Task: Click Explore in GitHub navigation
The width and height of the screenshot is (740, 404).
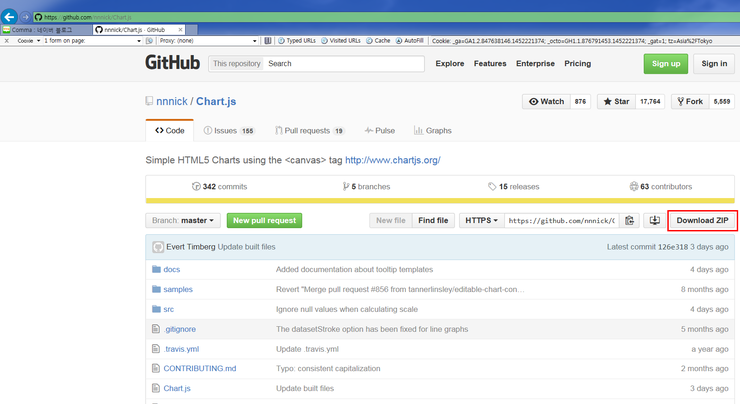Action: point(450,63)
